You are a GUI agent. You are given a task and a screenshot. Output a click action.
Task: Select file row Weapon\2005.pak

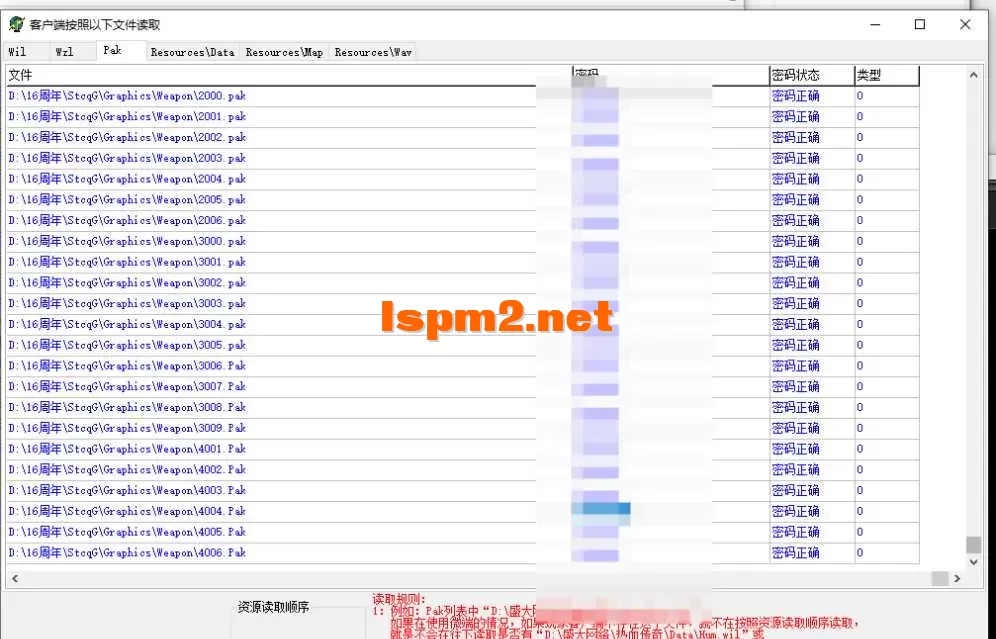click(x=462, y=200)
